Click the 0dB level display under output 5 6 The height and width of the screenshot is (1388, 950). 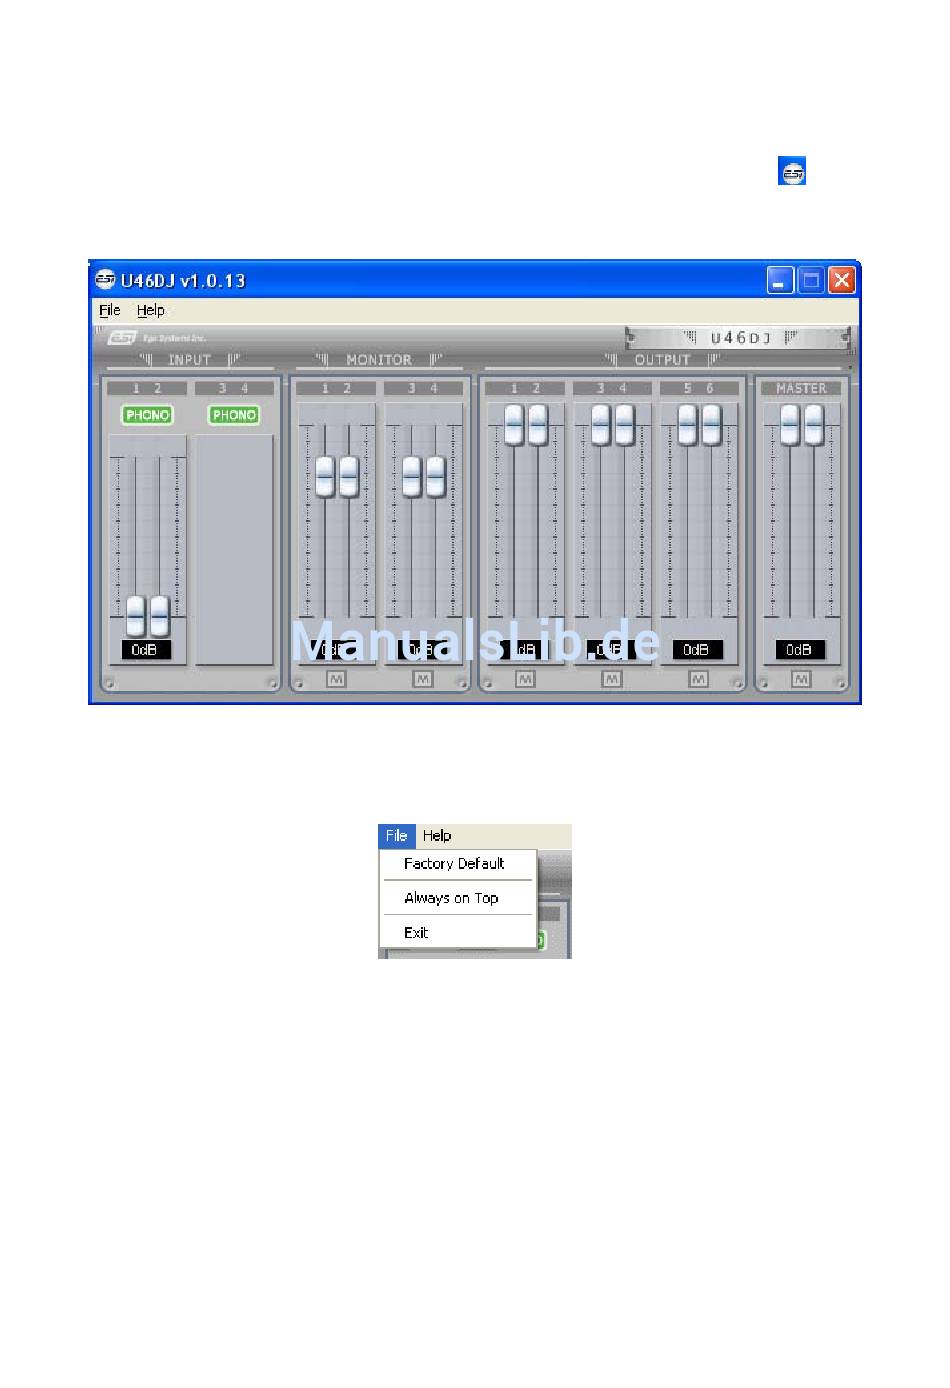[x=697, y=650]
